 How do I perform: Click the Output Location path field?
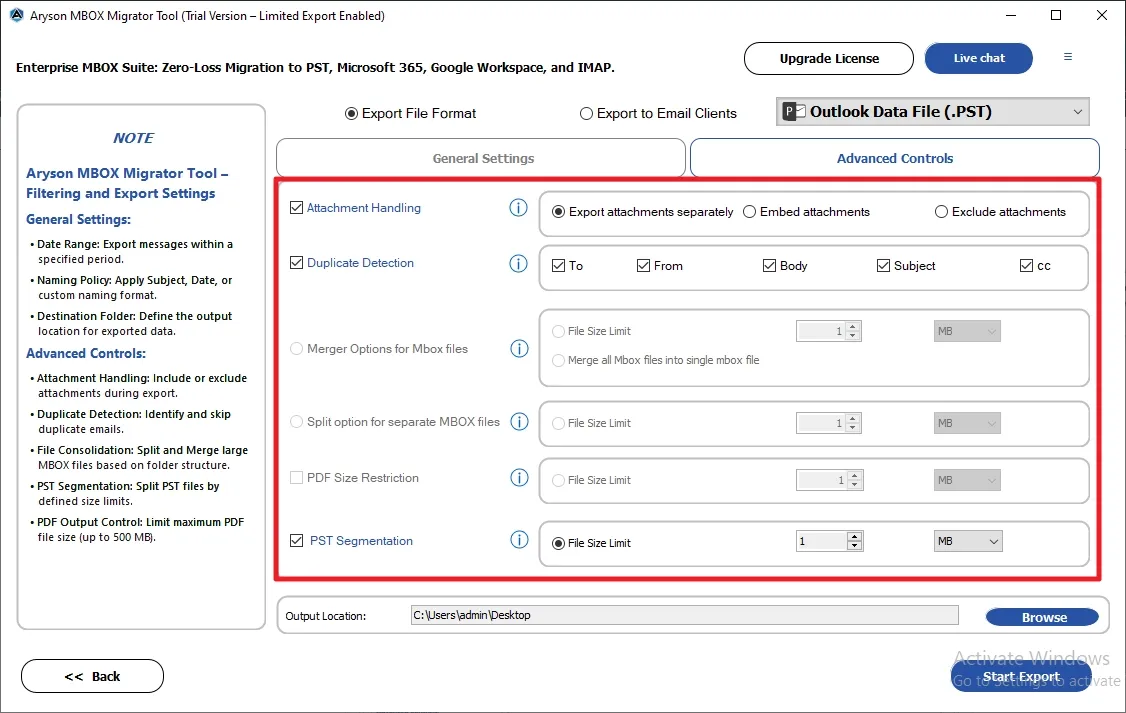point(684,615)
